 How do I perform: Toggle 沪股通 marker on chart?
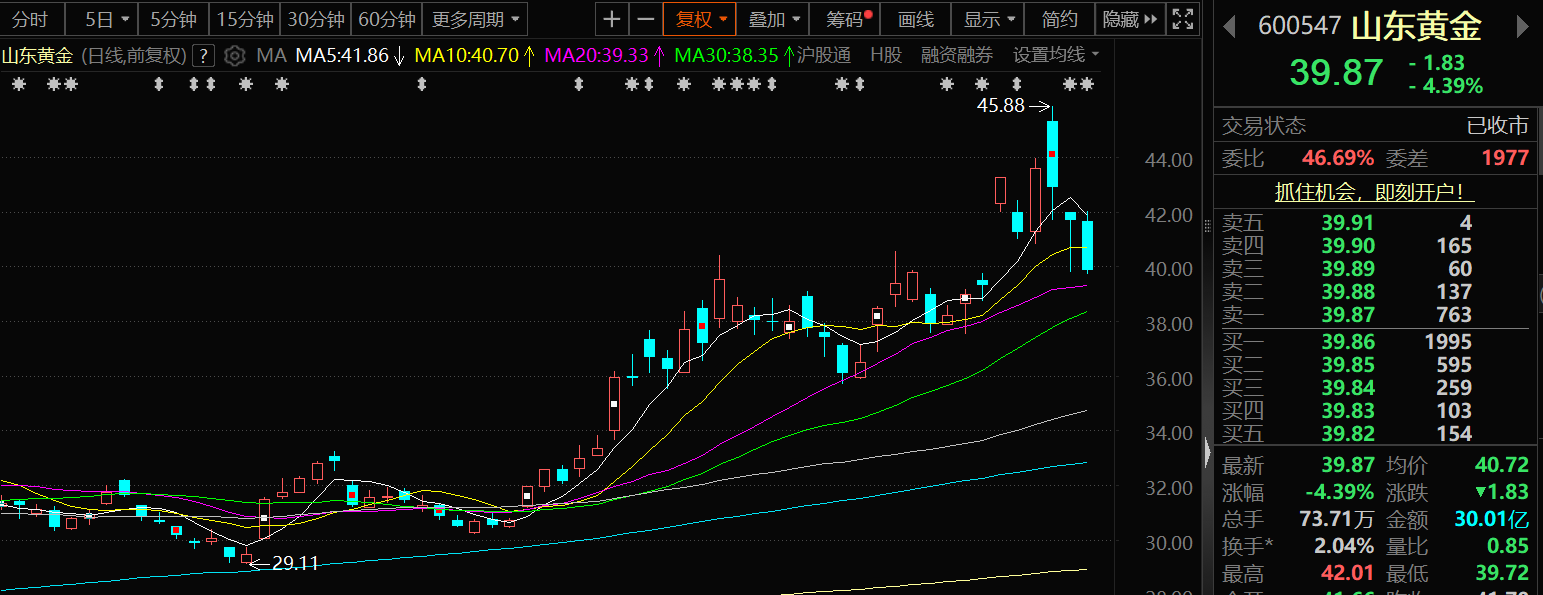[x=823, y=55]
